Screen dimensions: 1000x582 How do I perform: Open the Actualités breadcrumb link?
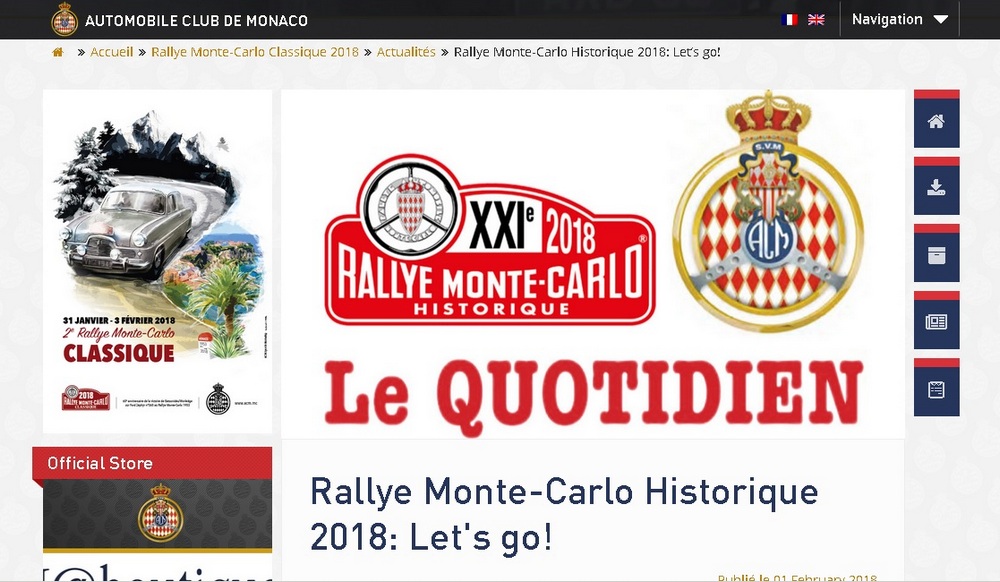pos(406,52)
